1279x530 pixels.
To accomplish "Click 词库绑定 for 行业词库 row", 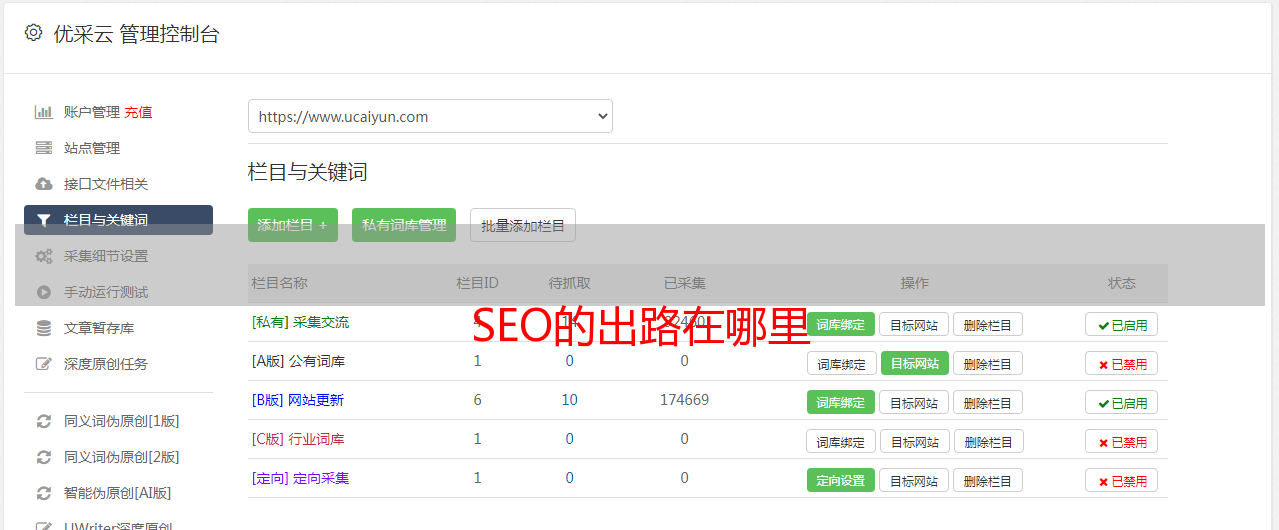I will (x=841, y=441).
